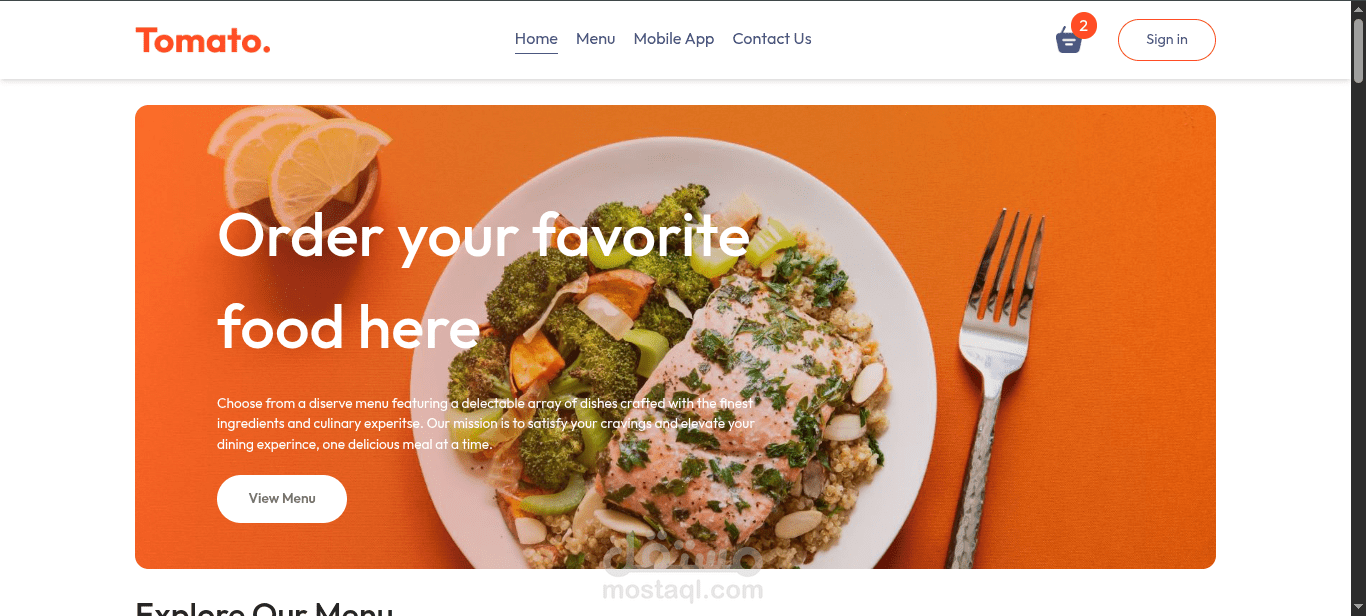Open the shopping basket icon
This screenshot has width=1366, height=616.
coord(1068,41)
